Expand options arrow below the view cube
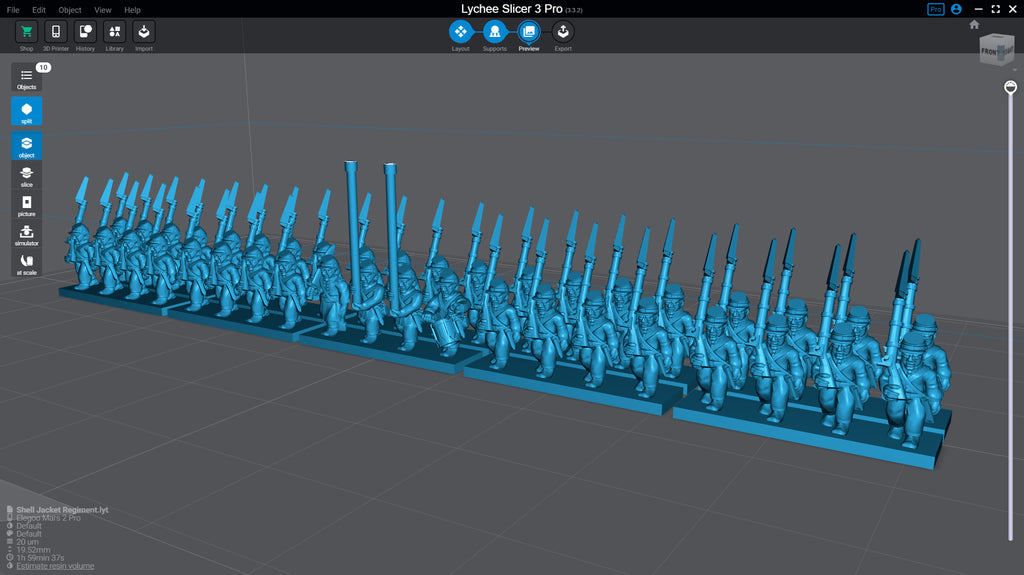 (1013, 71)
